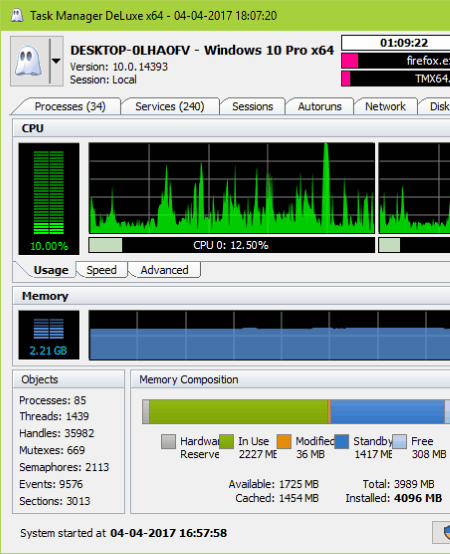This screenshot has height=554, width=450.
Task: Click the 'Version: 10.0.14393' text
Action: [x=119, y=67]
